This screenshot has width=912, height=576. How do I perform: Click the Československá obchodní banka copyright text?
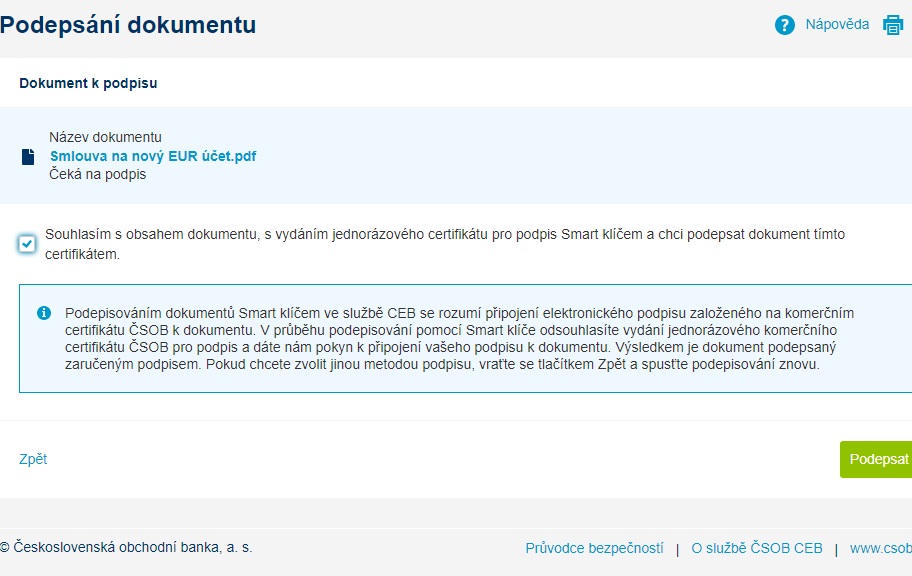tap(126, 547)
